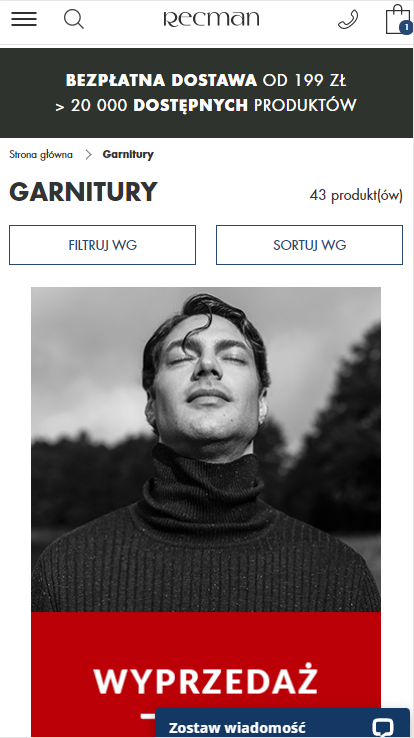Click the '20 000 dostępnych produktów' line
The width and height of the screenshot is (414, 738).
(206, 105)
